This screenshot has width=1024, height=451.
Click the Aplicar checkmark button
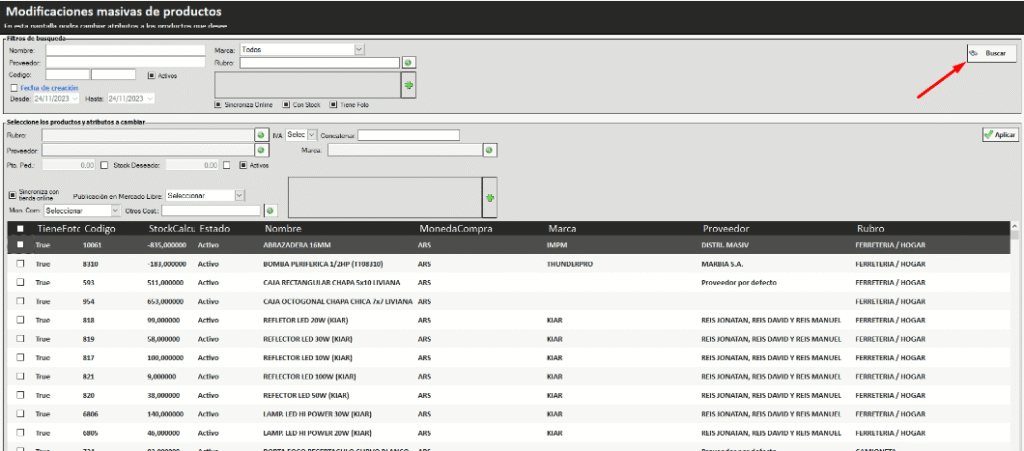[x=1000, y=134]
